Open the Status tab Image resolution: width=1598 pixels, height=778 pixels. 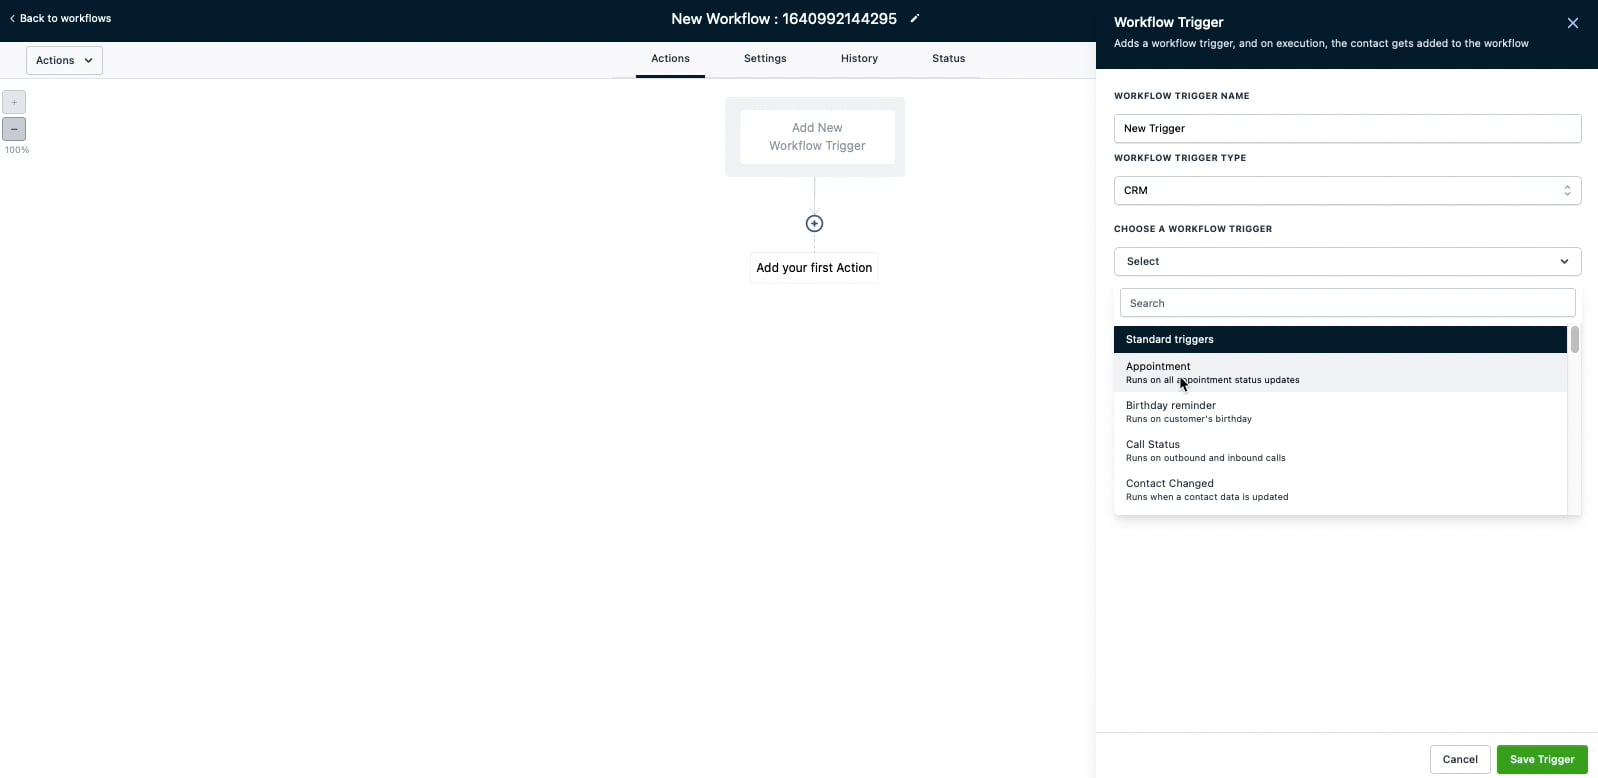coord(948,59)
